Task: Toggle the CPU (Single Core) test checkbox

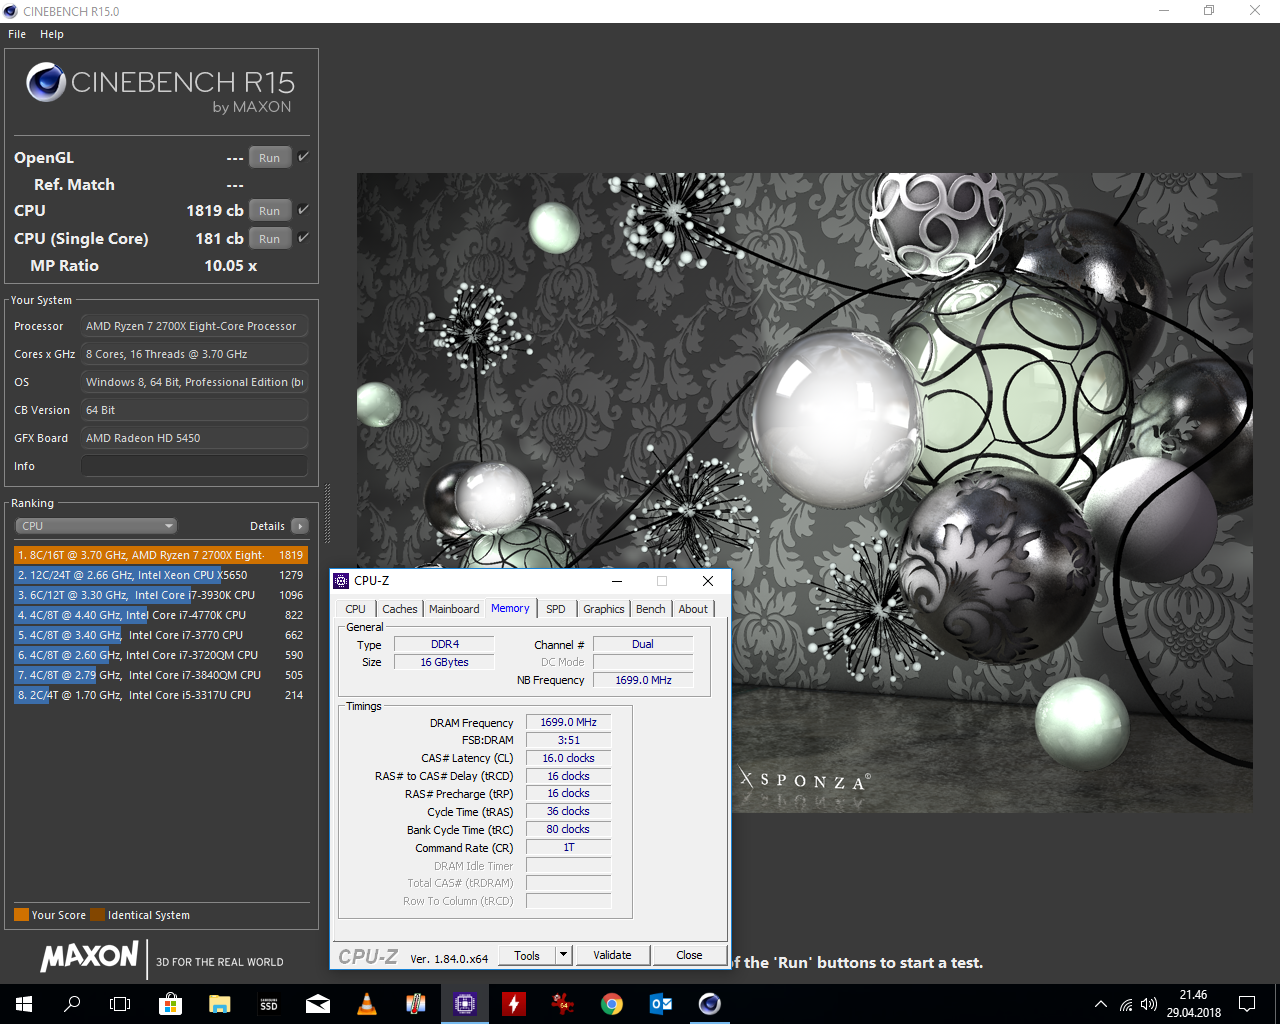Action: (303, 238)
